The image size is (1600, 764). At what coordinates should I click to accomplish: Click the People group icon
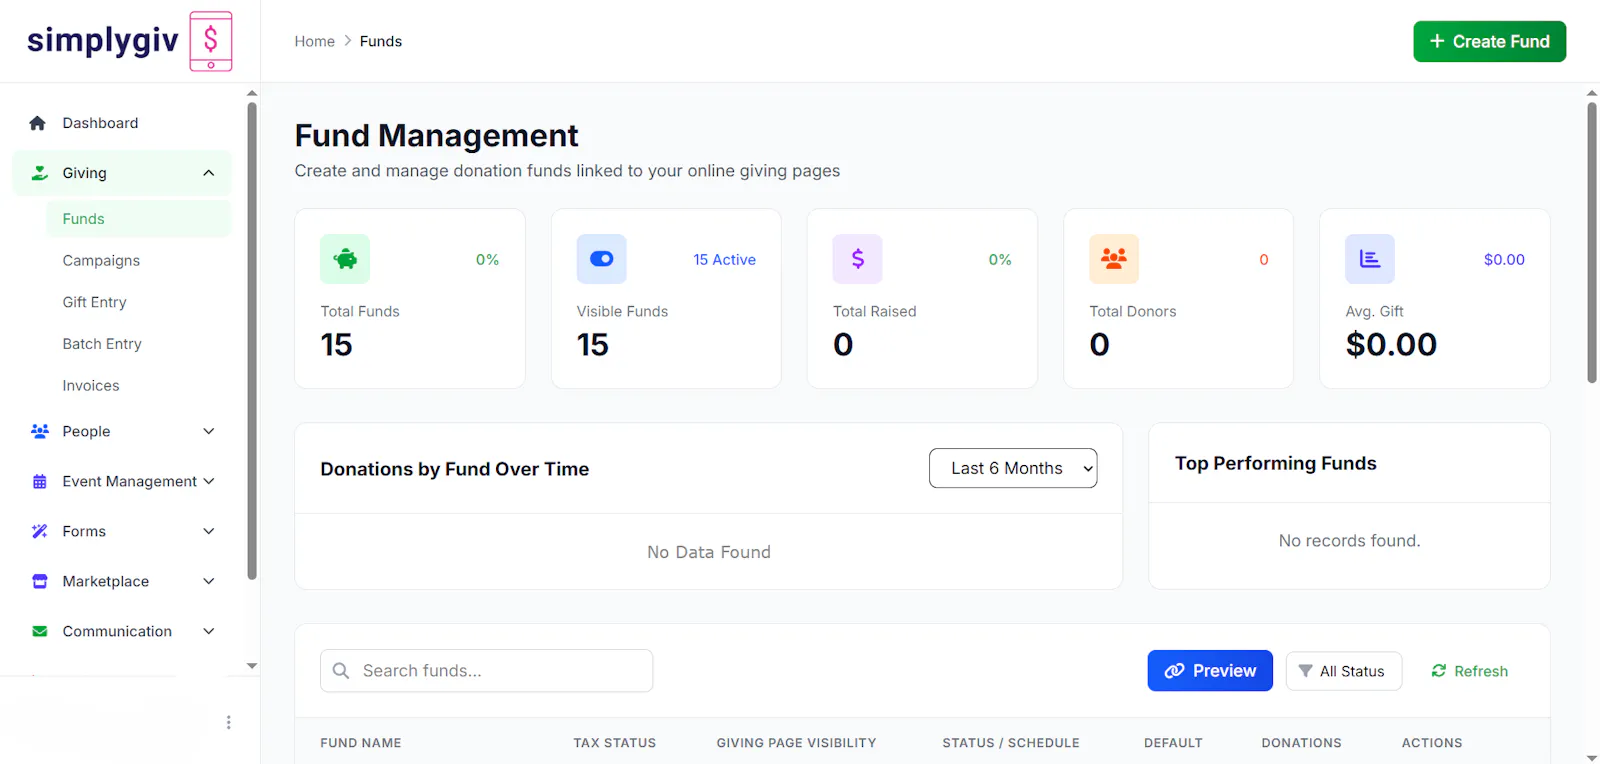tap(40, 431)
